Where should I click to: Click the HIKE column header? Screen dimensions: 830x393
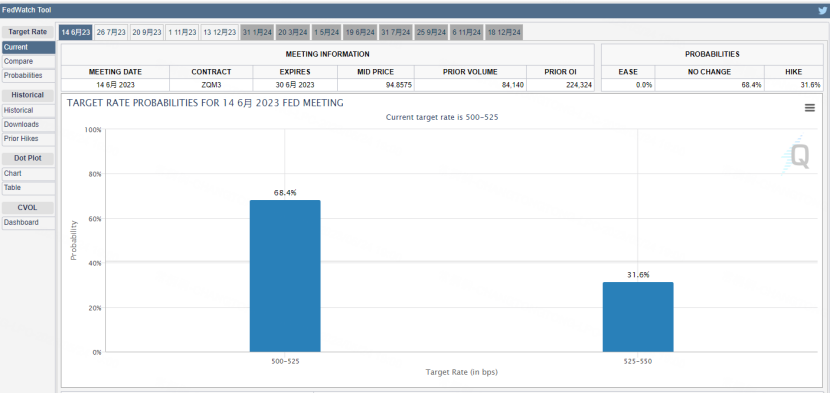click(x=793, y=72)
